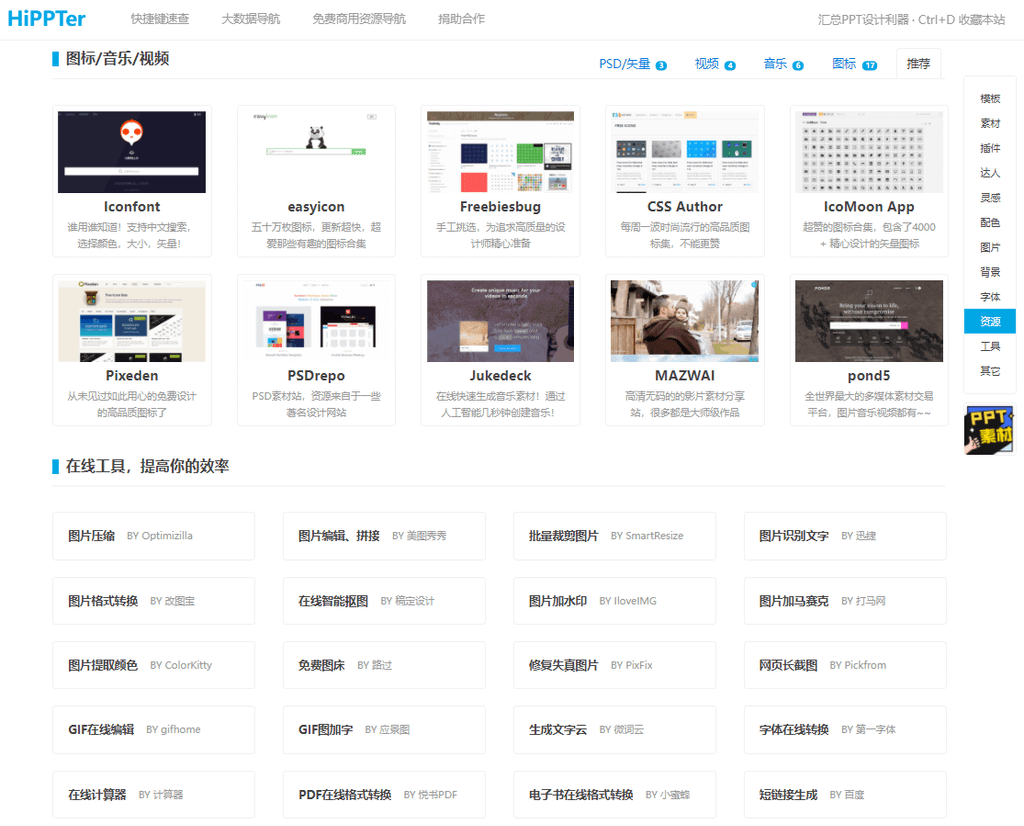Jump to 图片 in side navigation

tap(990, 247)
